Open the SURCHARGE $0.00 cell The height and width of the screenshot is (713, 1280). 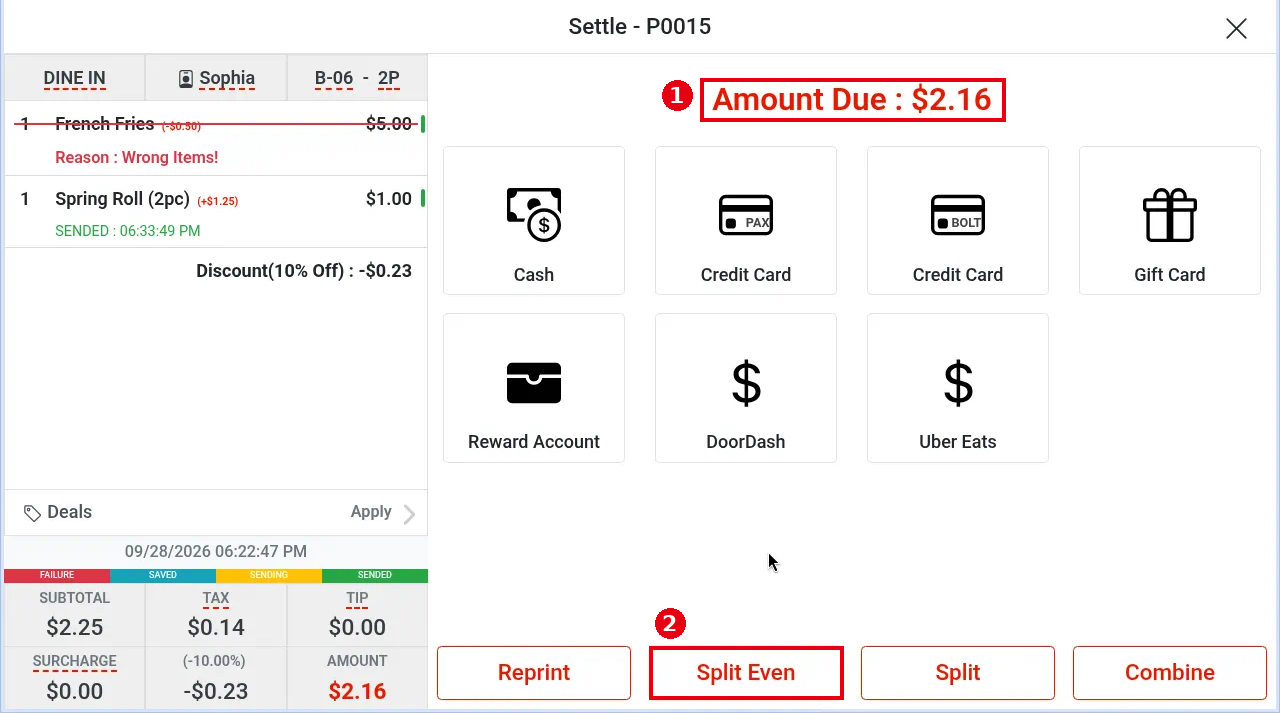click(75, 678)
